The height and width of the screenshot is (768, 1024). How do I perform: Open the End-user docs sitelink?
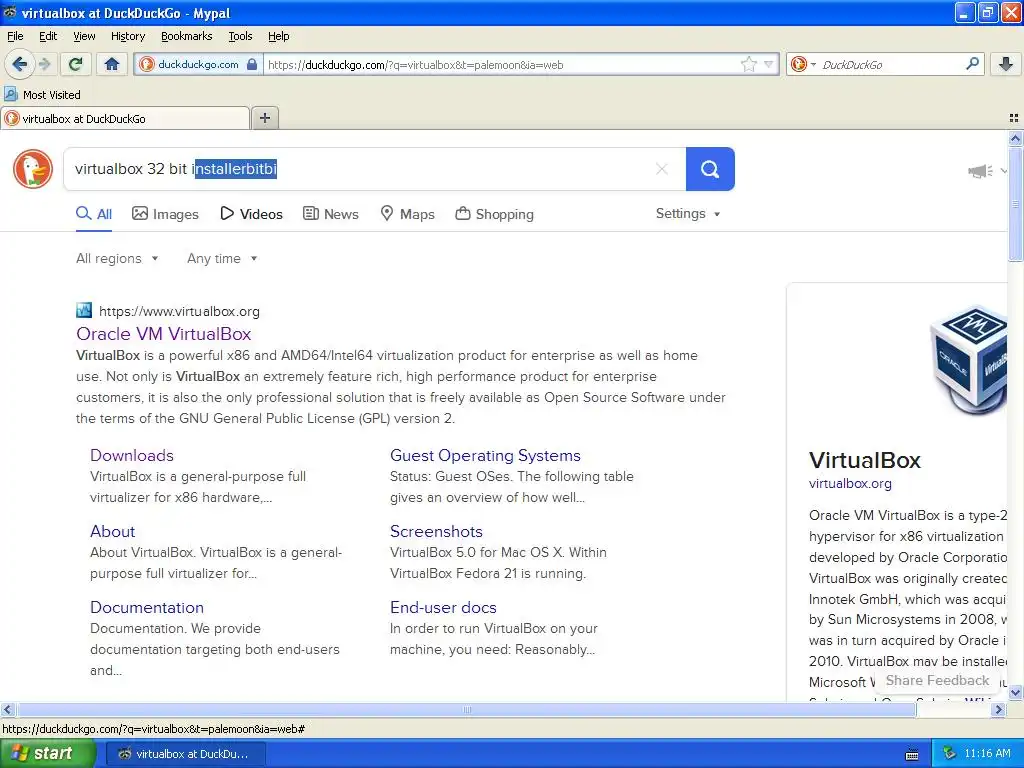[x=443, y=607]
